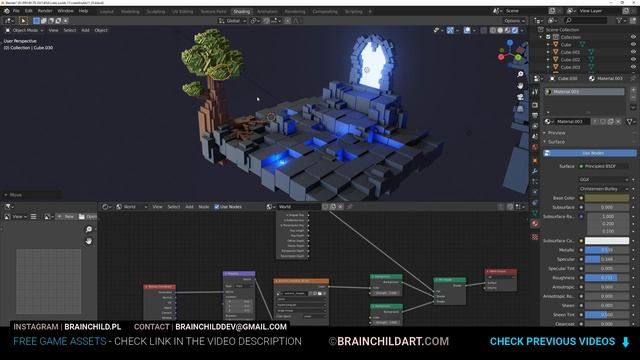Switch to the Shading workspace tab
This screenshot has height=360, width=640.
click(x=241, y=11)
